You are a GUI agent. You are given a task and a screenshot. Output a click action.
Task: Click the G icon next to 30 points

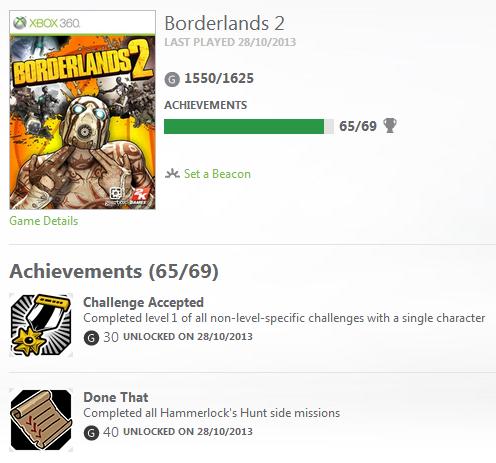coord(91,338)
